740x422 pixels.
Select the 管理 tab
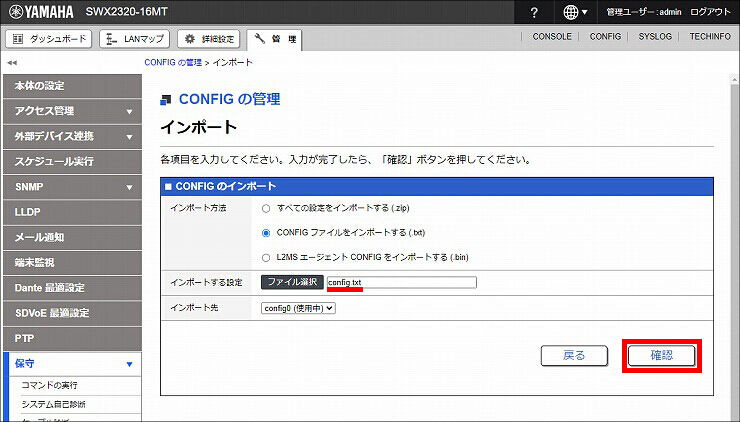[274, 40]
